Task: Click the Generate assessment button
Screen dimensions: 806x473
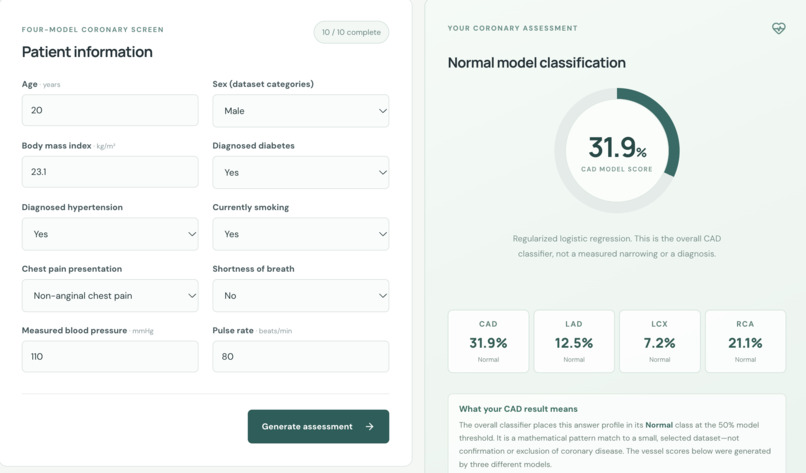Action: 318,426
